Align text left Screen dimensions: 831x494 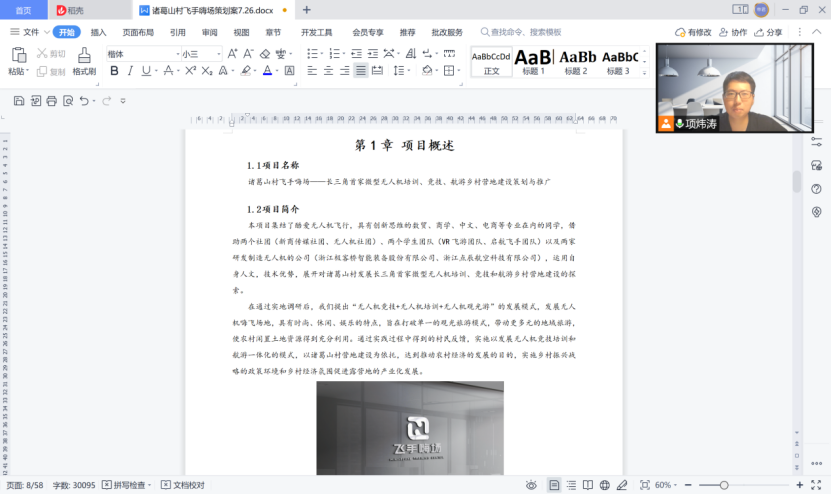click(312, 70)
